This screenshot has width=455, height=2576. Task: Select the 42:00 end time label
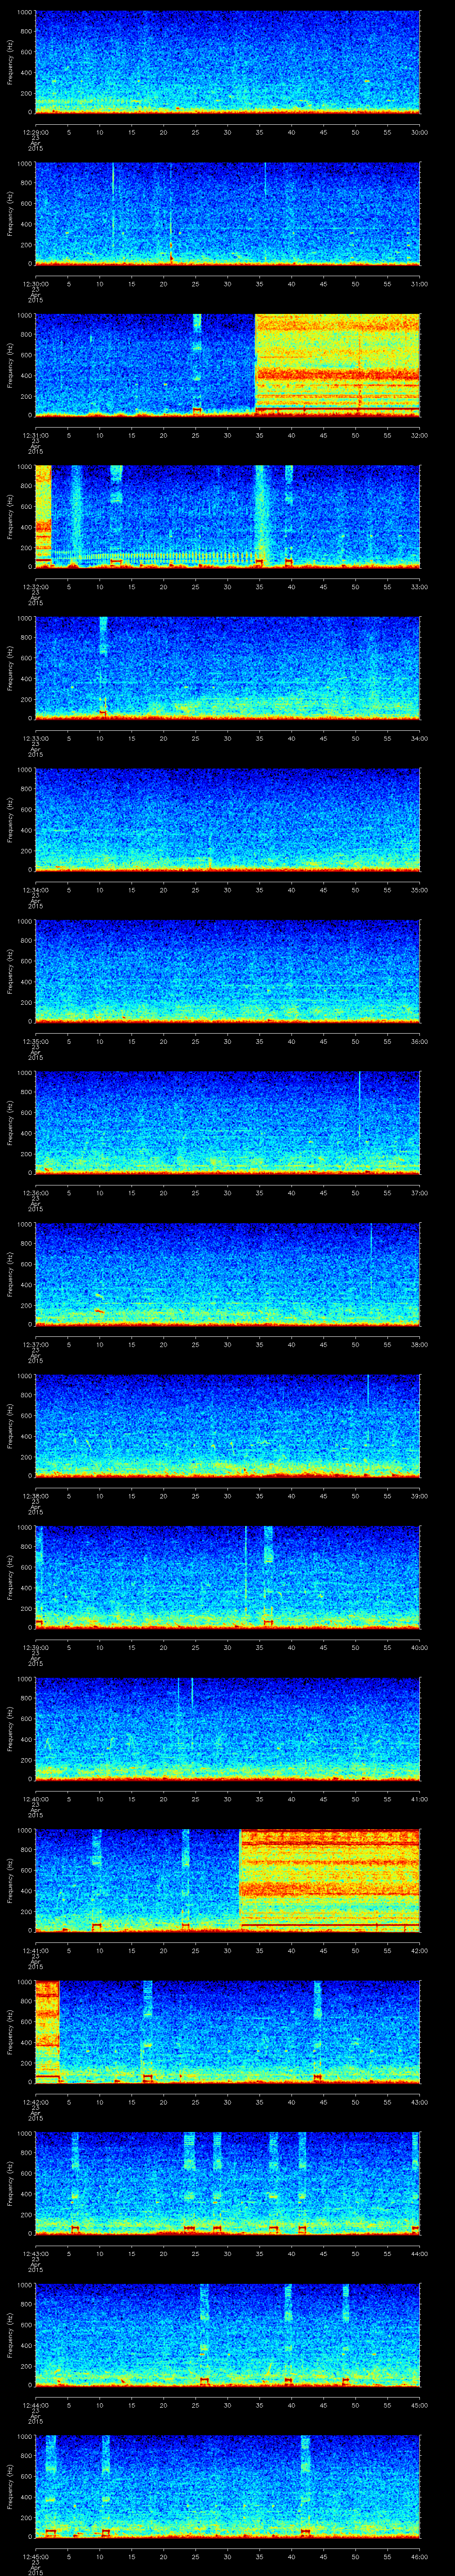pyautogui.click(x=420, y=1950)
